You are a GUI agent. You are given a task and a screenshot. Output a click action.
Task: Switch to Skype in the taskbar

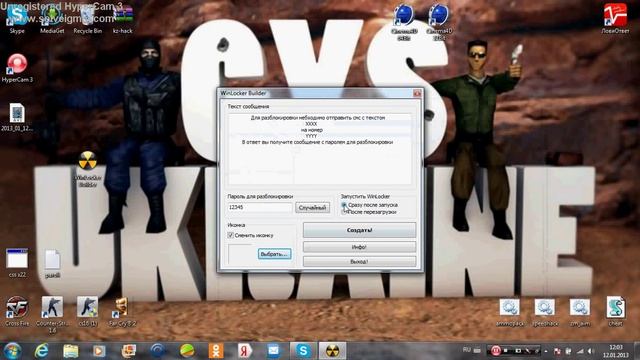coord(303,351)
